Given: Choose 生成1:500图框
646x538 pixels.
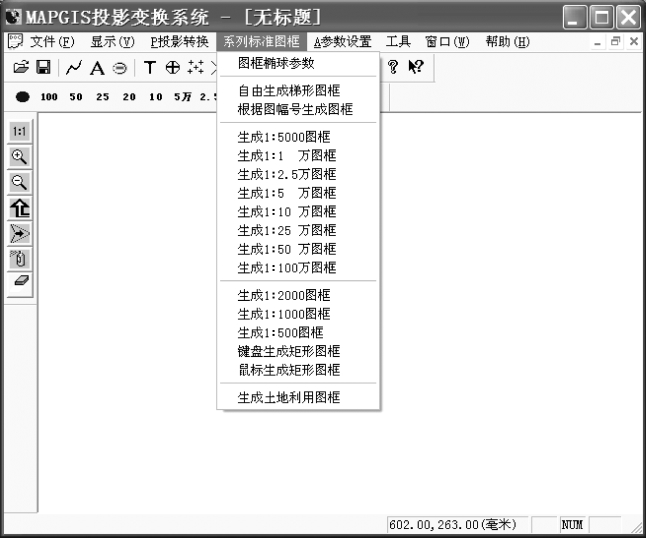Looking at the screenshot, I should pos(298,332).
